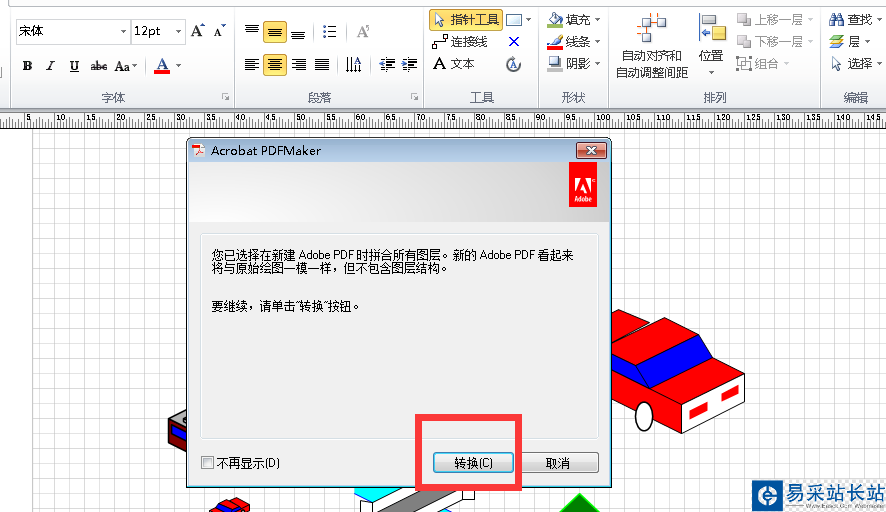886x512 pixels.
Task: Center align paragraph
Action: 275,65
